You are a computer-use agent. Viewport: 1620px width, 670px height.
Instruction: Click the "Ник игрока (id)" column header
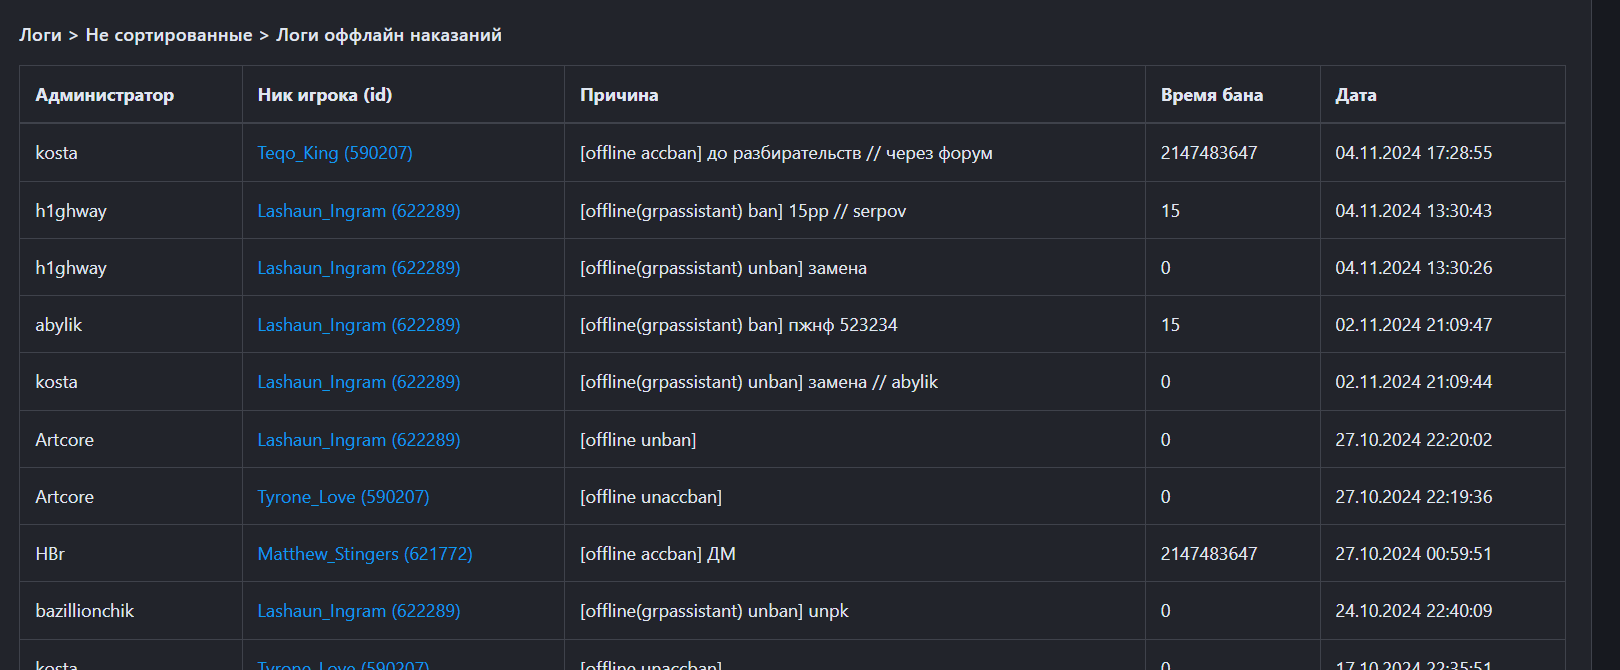point(325,95)
